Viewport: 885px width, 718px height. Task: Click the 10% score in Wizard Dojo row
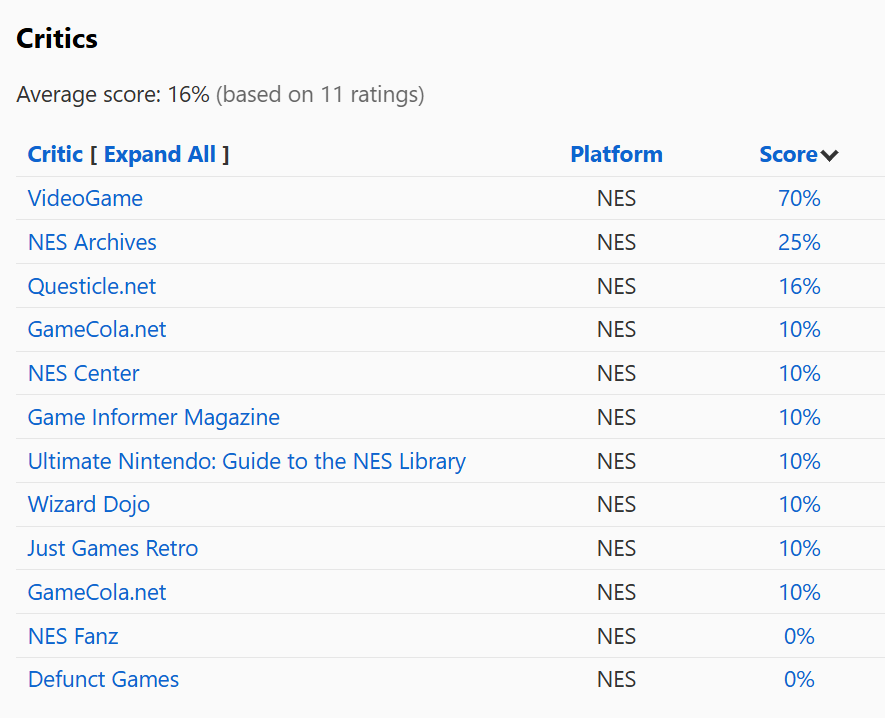(799, 504)
